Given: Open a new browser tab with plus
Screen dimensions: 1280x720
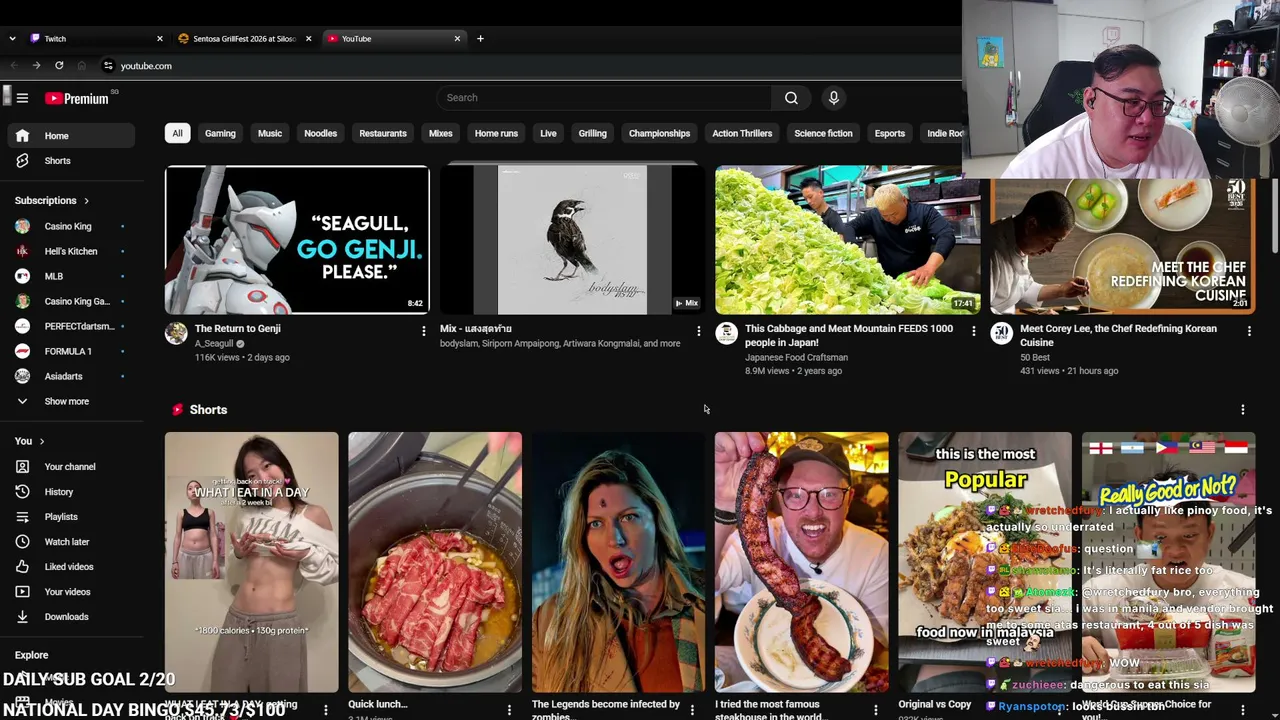Looking at the screenshot, I should (480, 39).
